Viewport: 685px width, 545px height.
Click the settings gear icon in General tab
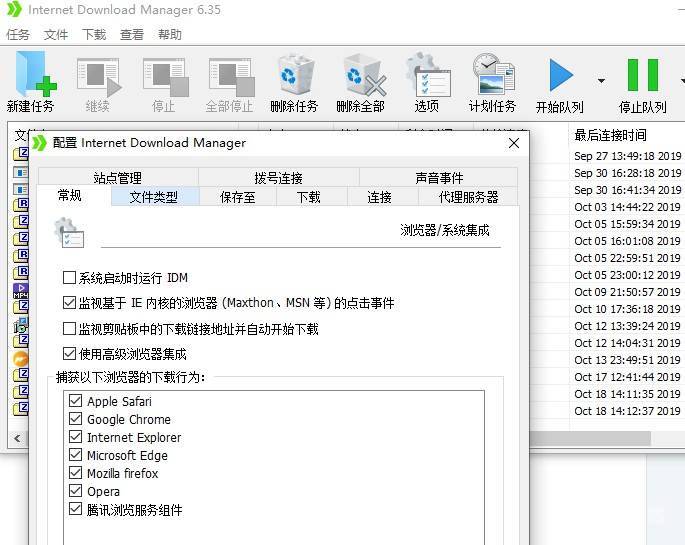(x=69, y=232)
